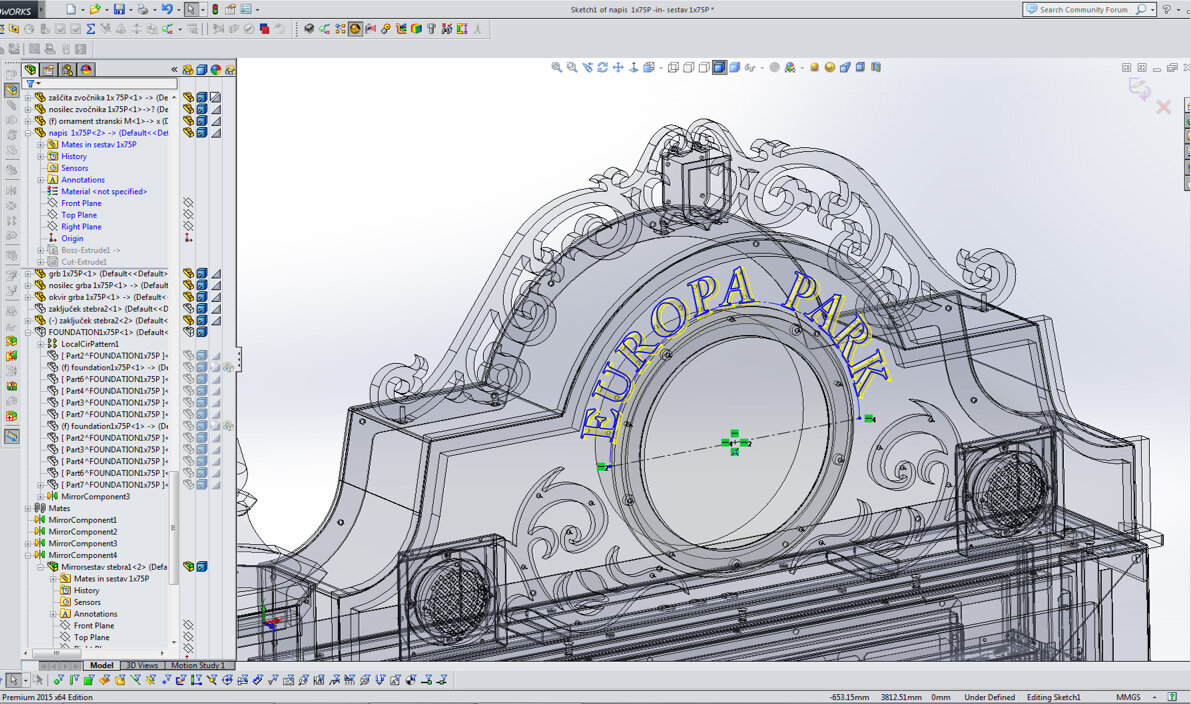Open the Save button dropdown arrow

point(130,10)
